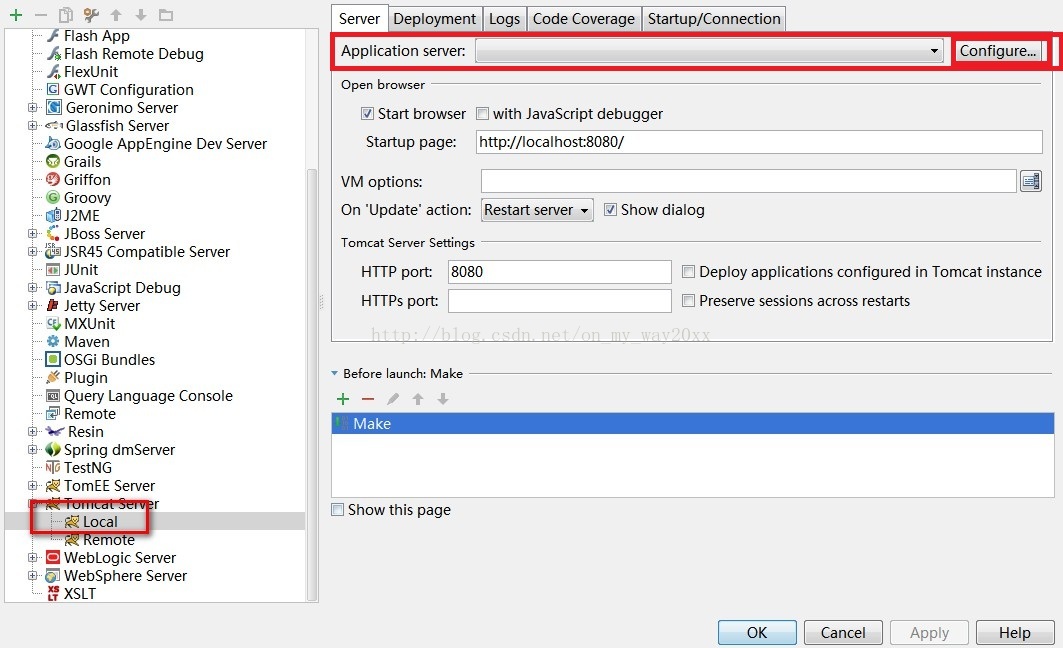Add before launch task green plus
Image resolution: width=1063 pixels, height=648 pixels.
(x=343, y=399)
